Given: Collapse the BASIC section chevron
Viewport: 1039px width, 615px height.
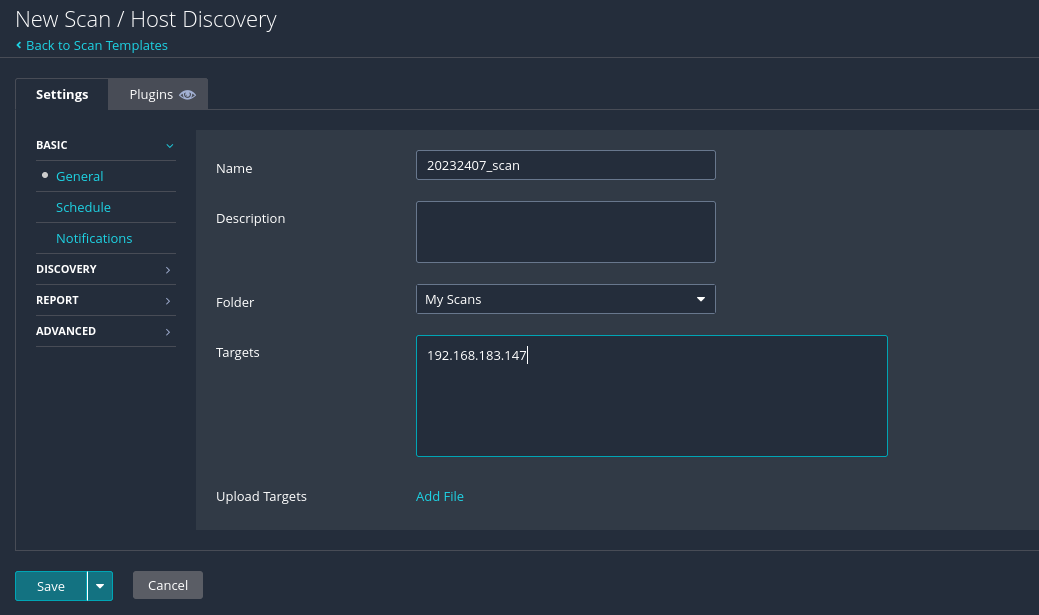Looking at the screenshot, I should click(x=169, y=146).
